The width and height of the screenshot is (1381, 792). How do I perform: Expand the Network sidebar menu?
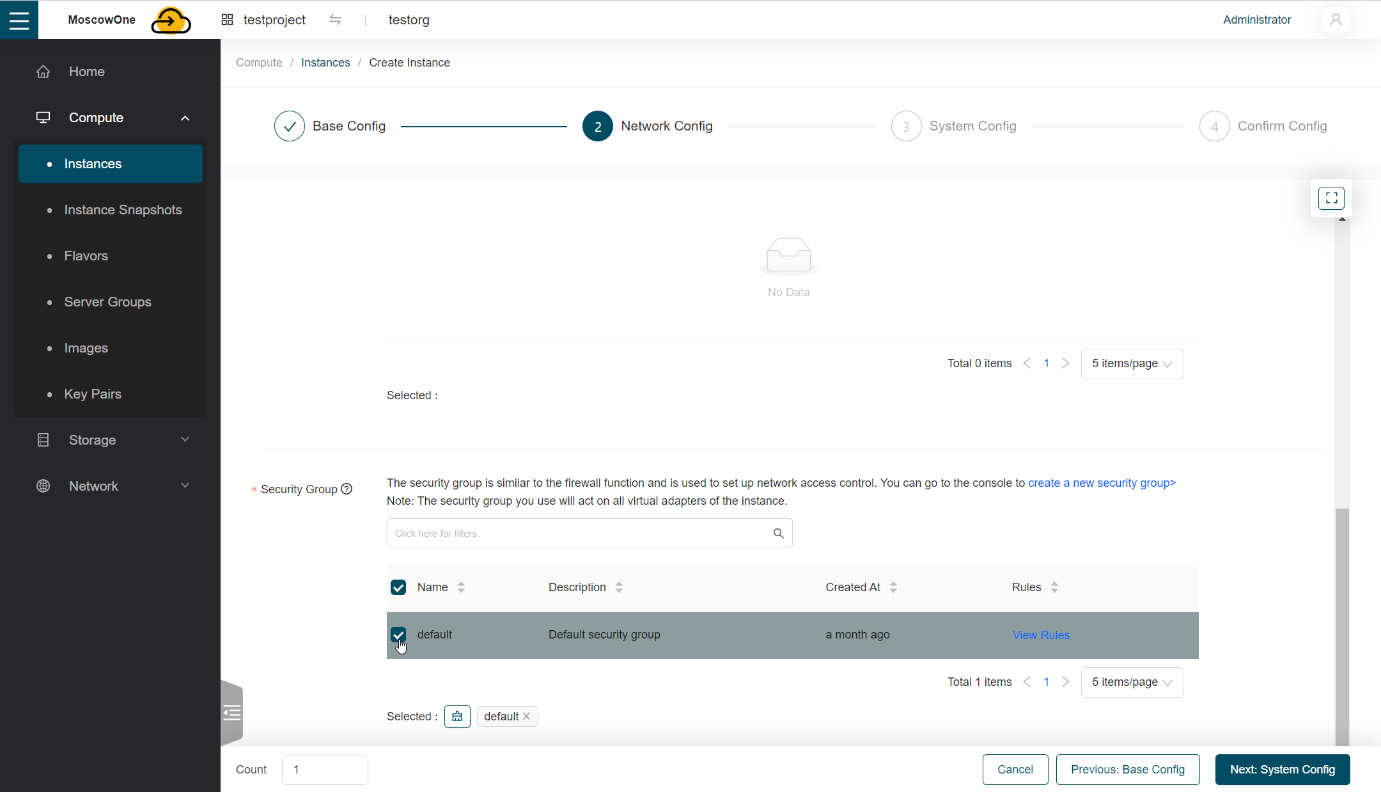pyautogui.click(x=110, y=486)
